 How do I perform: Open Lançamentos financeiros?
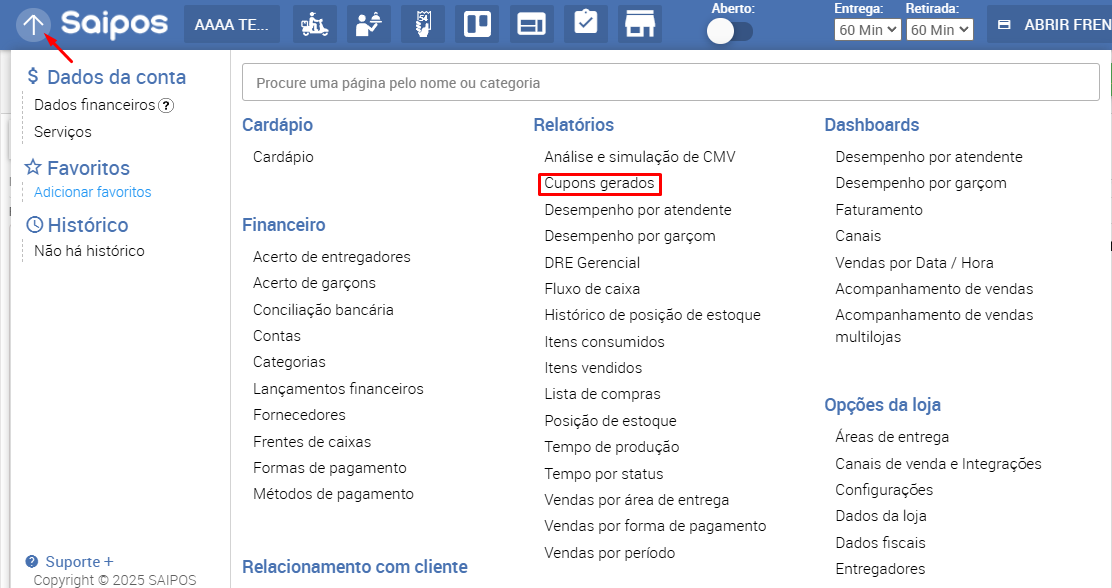coord(338,389)
